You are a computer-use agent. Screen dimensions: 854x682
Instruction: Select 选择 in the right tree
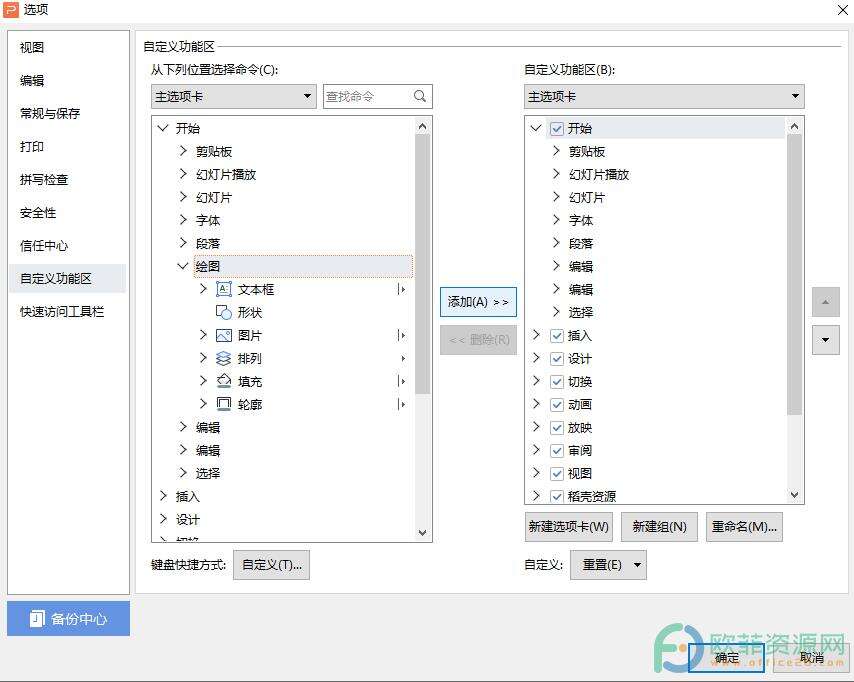pos(581,312)
